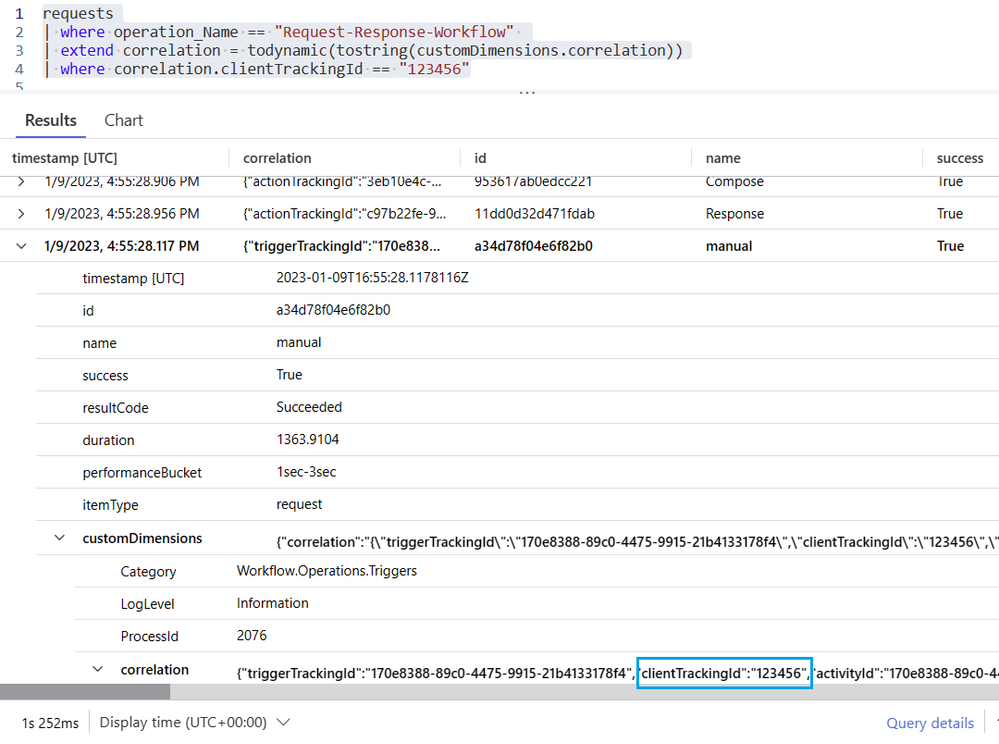The image size is (999, 744).
Task: Open the Query details link
Action: [x=930, y=723]
